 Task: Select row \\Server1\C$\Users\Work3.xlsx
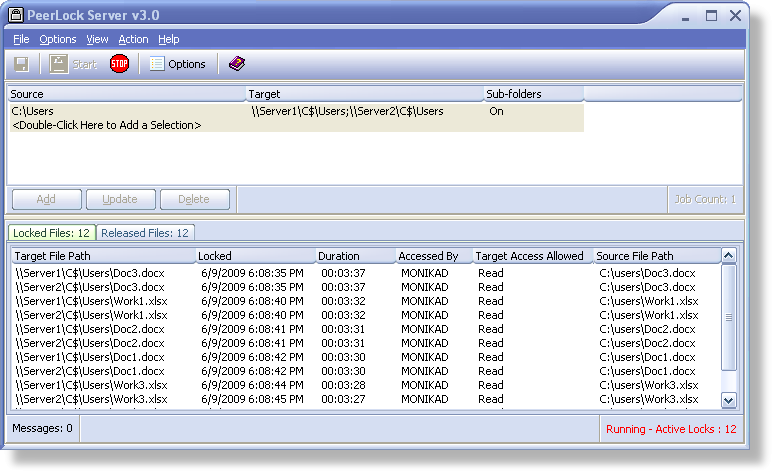point(365,385)
